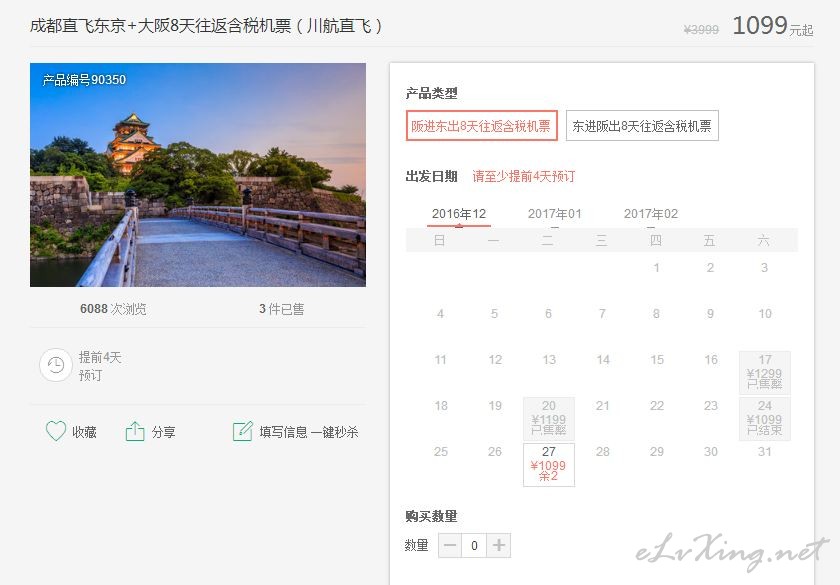Click the 提前4天预订 advance booking text
Screen dimensions: 840x585
click(x=100, y=366)
